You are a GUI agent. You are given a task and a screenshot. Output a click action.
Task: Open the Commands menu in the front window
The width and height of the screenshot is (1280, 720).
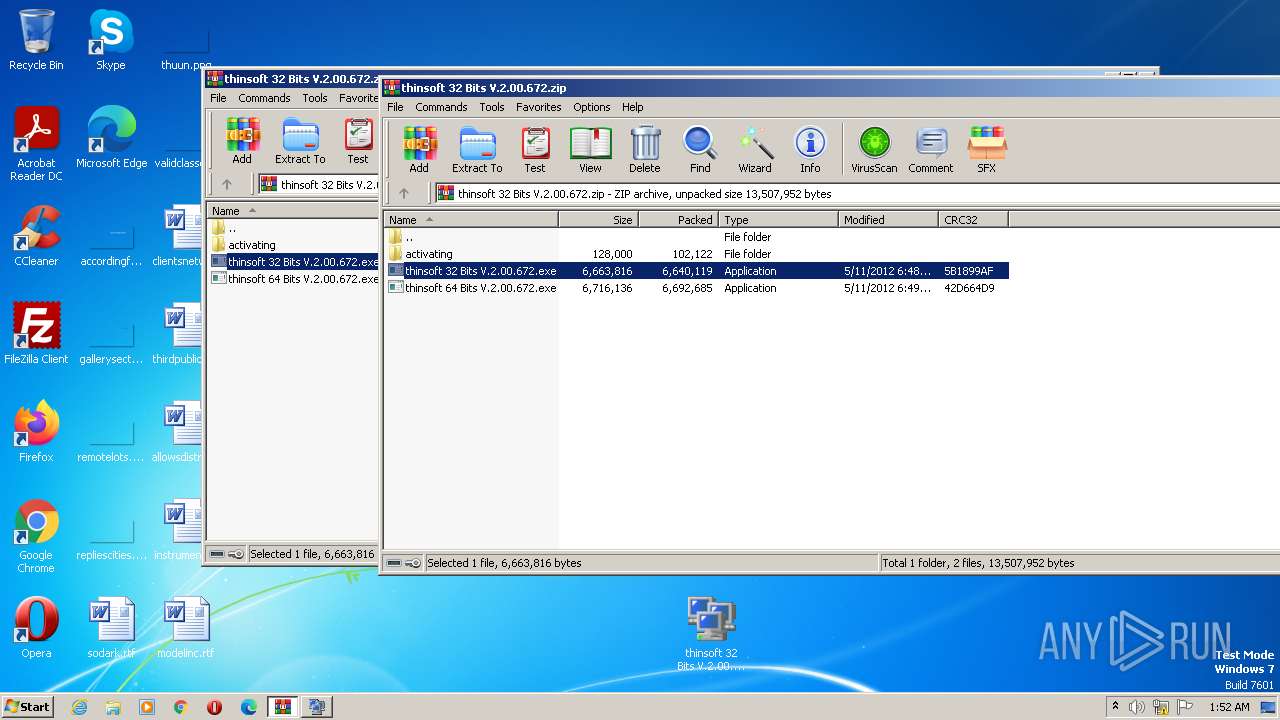[441, 107]
